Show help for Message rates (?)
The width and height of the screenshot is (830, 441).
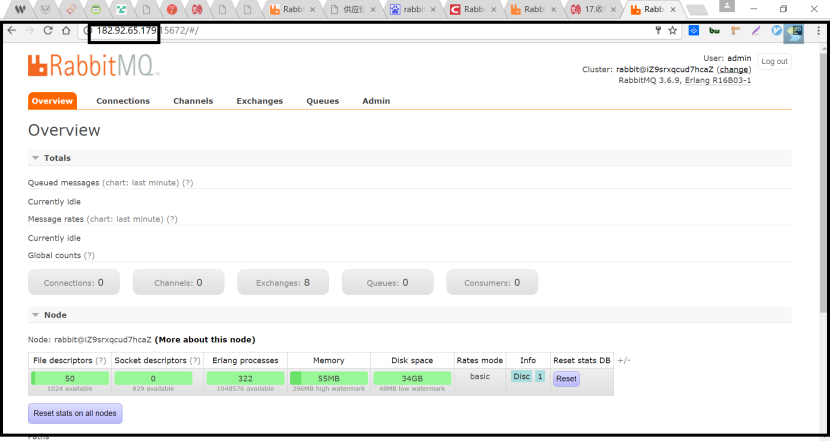click(172, 219)
